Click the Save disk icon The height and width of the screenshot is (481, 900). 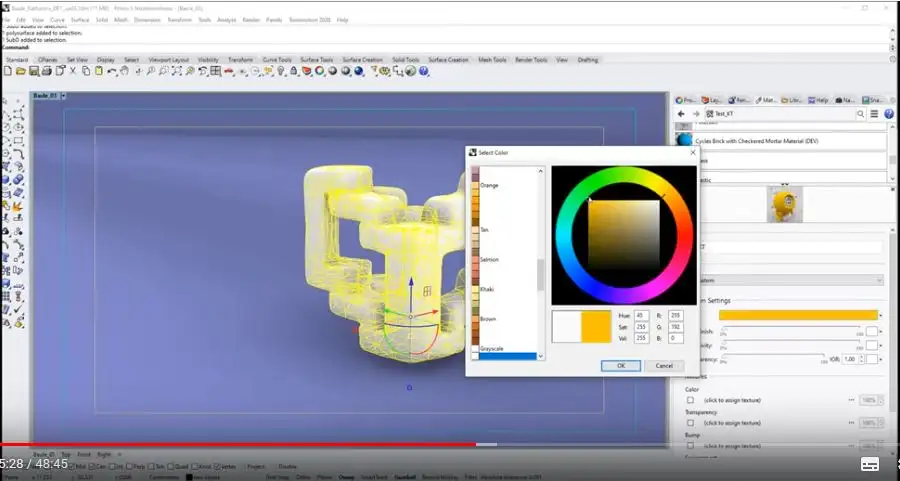(34, 71)
